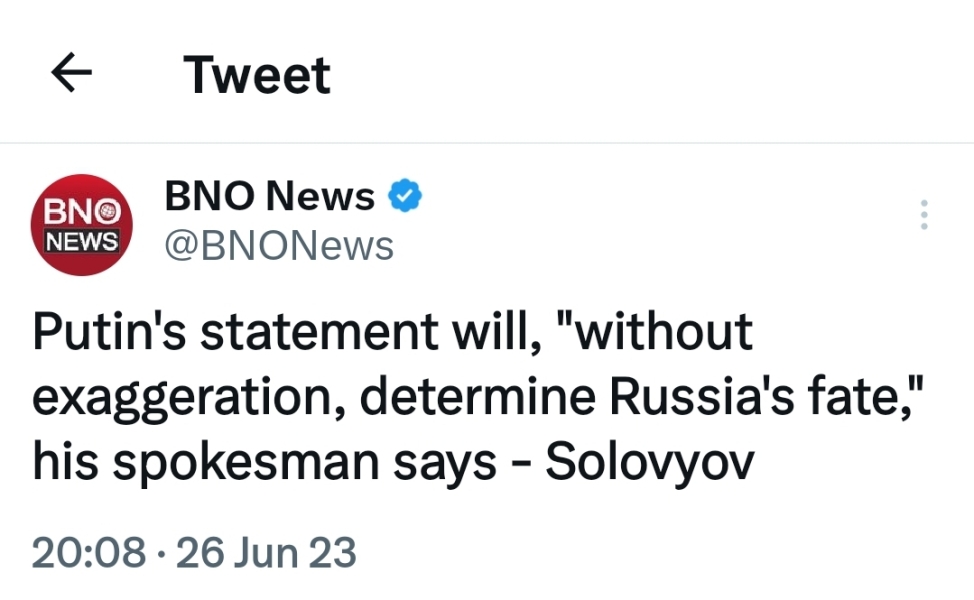The height and width of the screenshot is (600, 974).
Task: Click the 26 Jun 23 date
Action: 266,552
